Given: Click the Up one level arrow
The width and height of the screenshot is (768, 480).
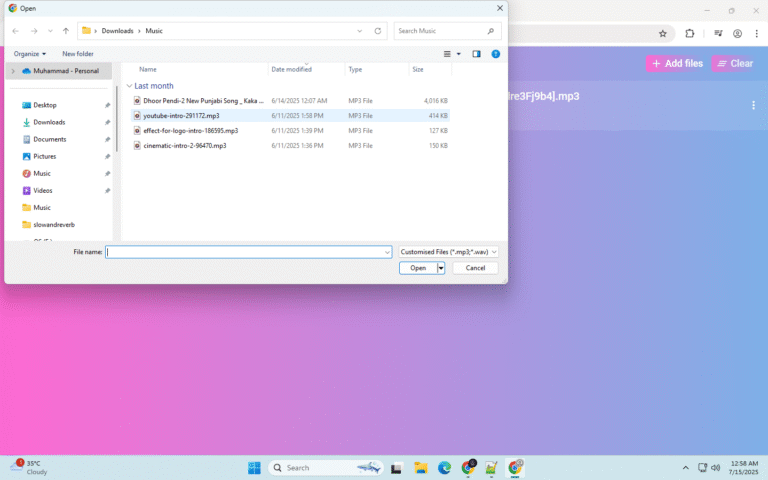Looking at the screenshot, I should 66,31.
